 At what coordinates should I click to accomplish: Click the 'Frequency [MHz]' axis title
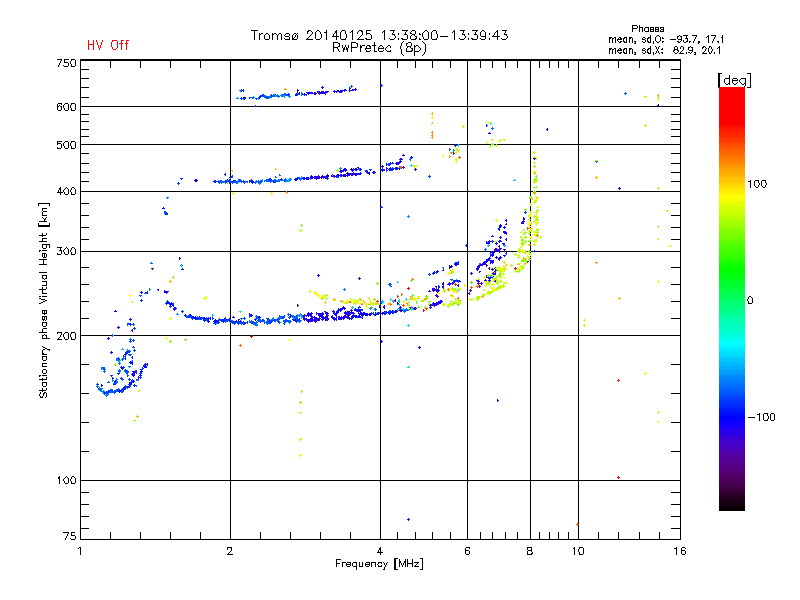click(x=379, y=564)
